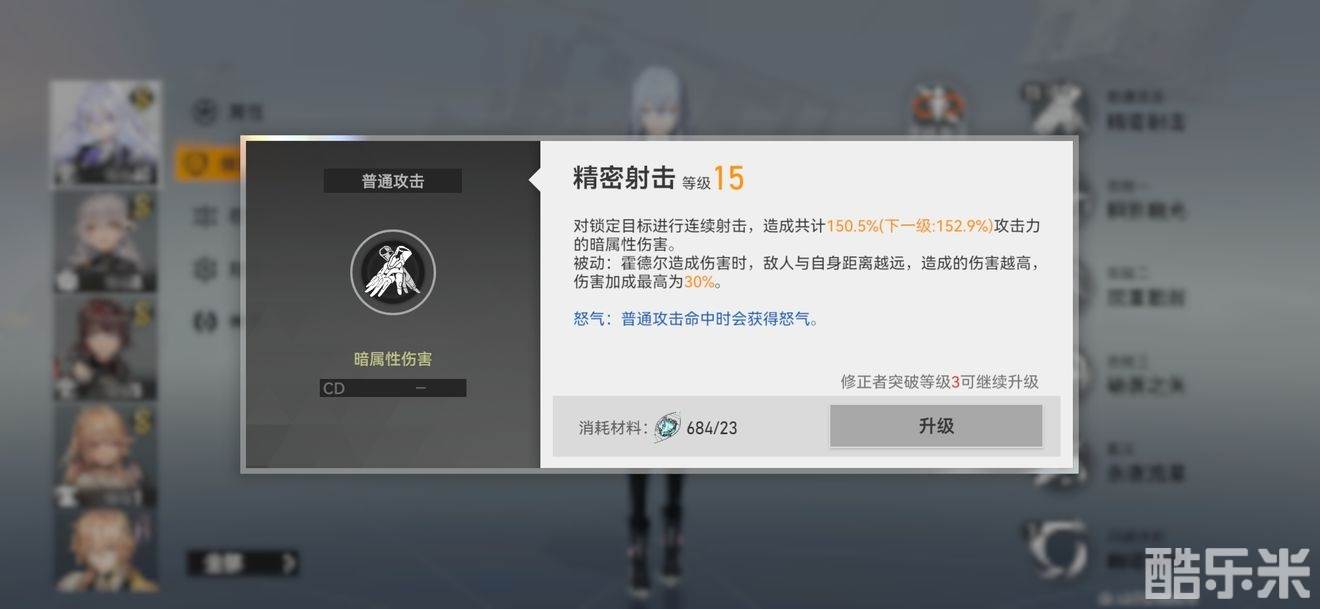Image resolution: width=1320 pixels, height=609 pixels.
Task: Select the silver-haired character portrait at top
Action: point(105,134)
